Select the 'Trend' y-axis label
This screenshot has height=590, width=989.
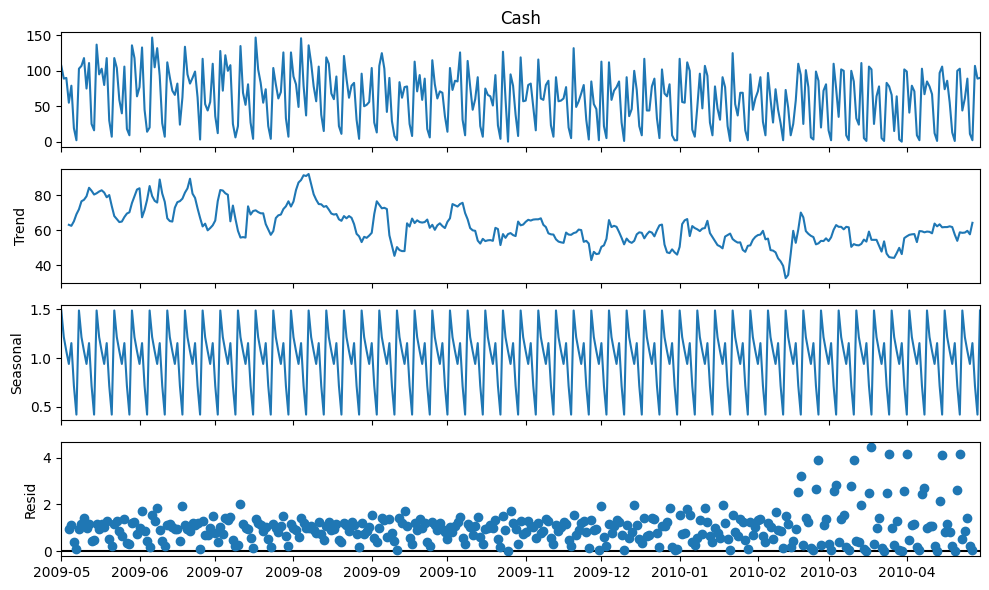pyautogui.click(x=20, y=227)
